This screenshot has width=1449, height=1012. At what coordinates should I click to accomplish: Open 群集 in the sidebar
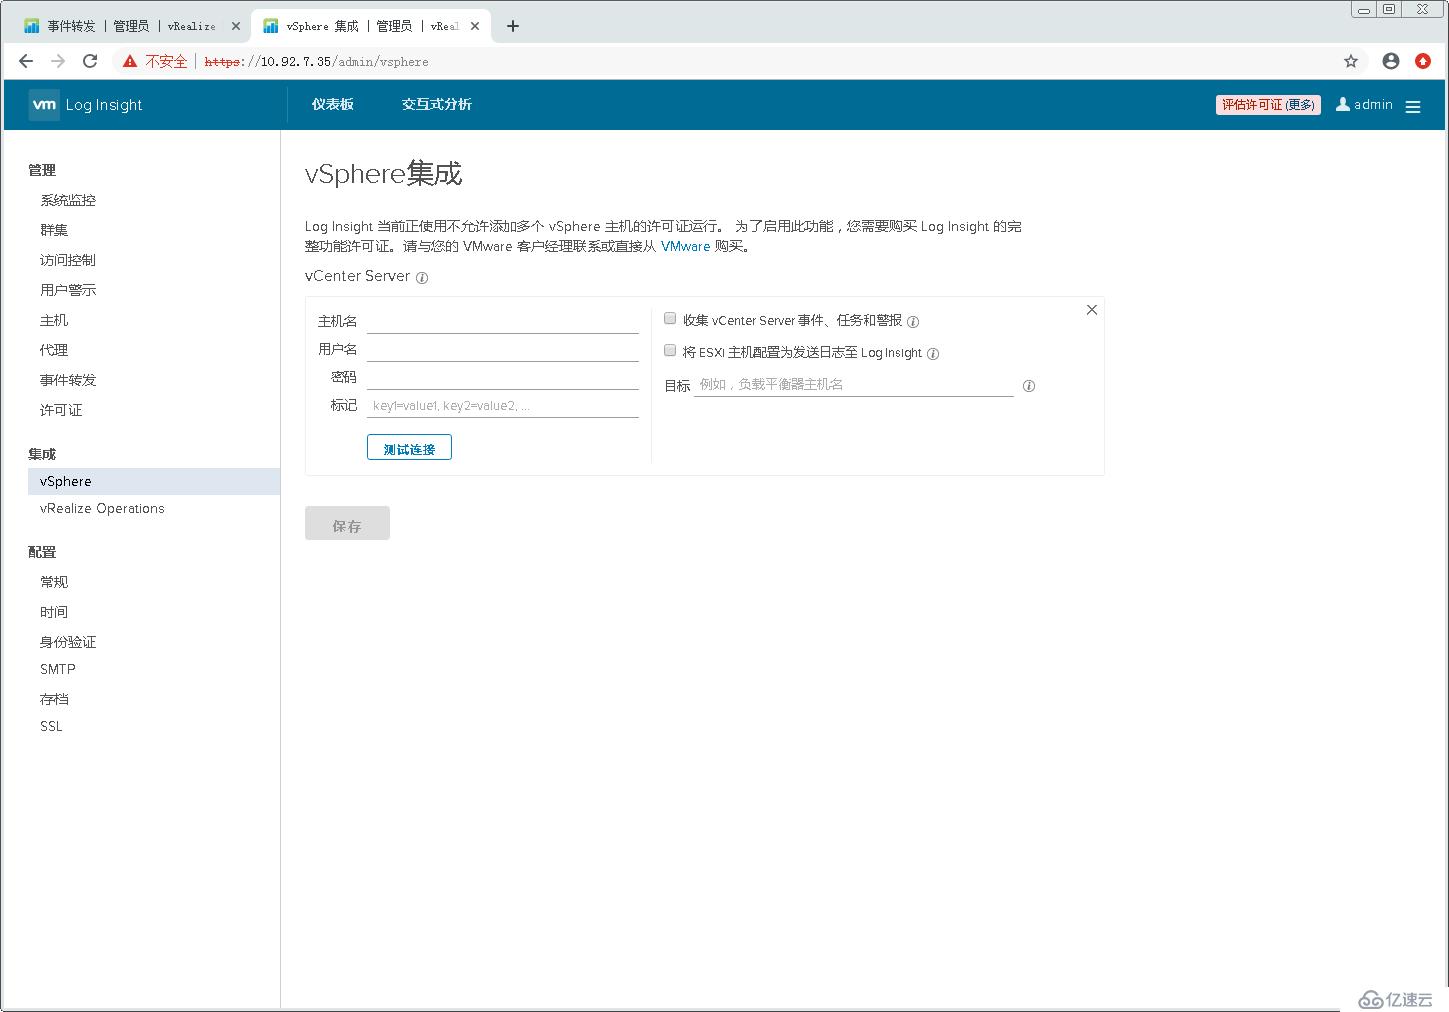(54, 230)
